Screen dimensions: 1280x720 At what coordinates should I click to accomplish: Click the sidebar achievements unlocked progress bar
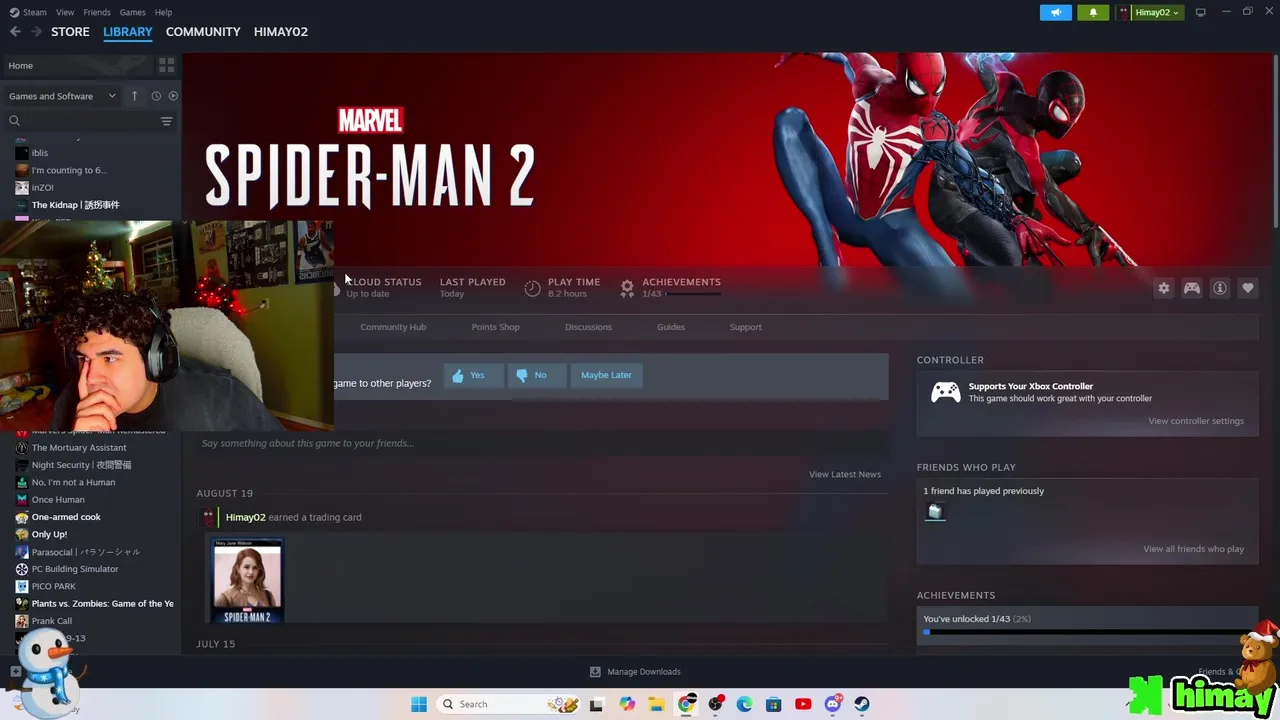tap(1087, 632)
